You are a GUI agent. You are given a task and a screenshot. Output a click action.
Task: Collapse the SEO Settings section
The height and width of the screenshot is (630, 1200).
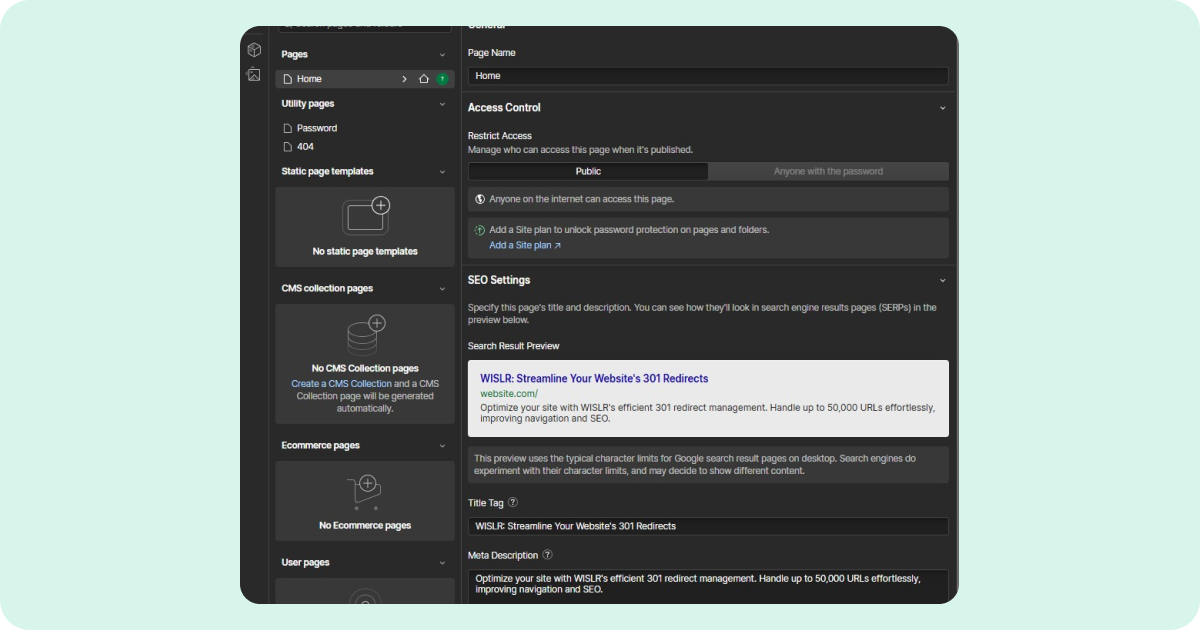(941, 280)
